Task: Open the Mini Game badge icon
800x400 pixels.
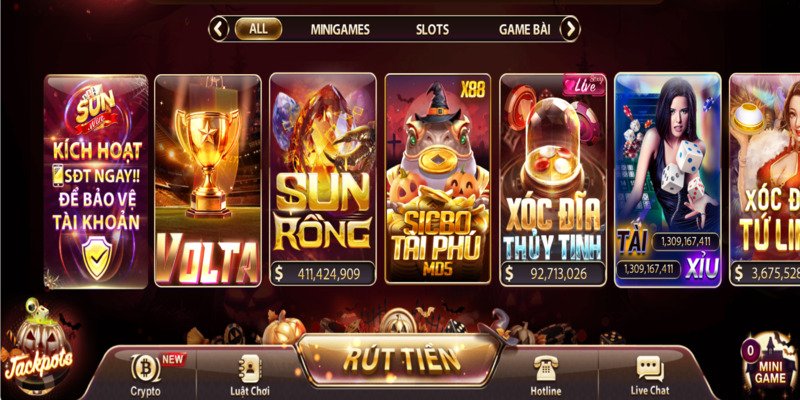Action: [x=769, y=364]
